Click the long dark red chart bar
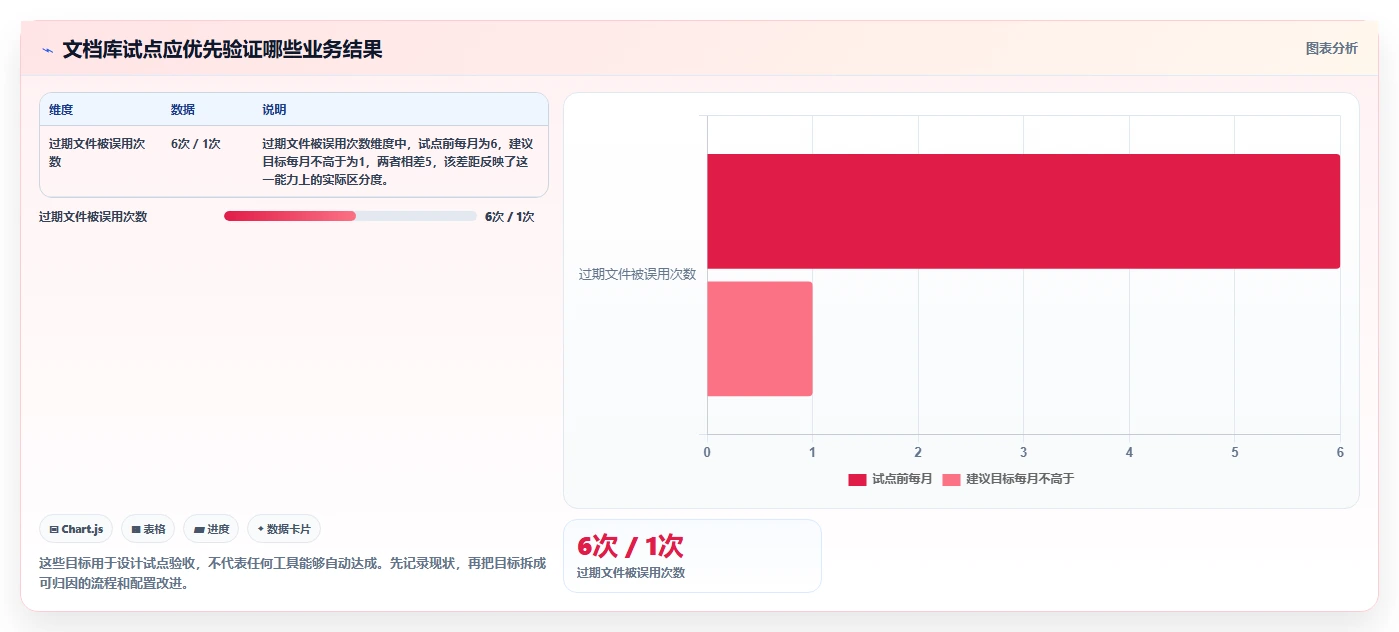Image resolution: width=1399 pixels, height=632 pixels. 1023,211
